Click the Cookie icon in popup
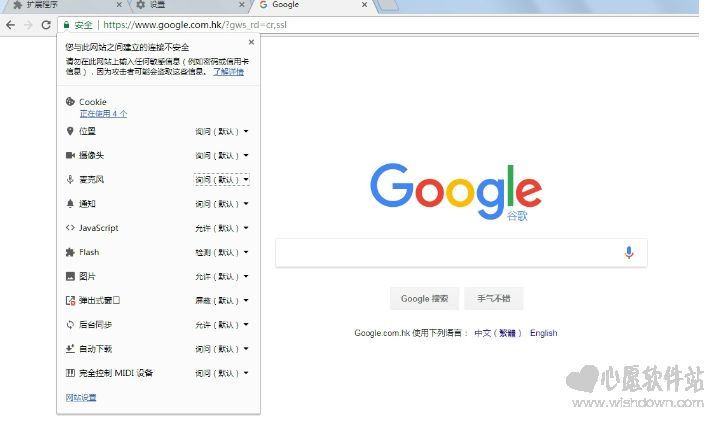 click(x=70, y=101)
